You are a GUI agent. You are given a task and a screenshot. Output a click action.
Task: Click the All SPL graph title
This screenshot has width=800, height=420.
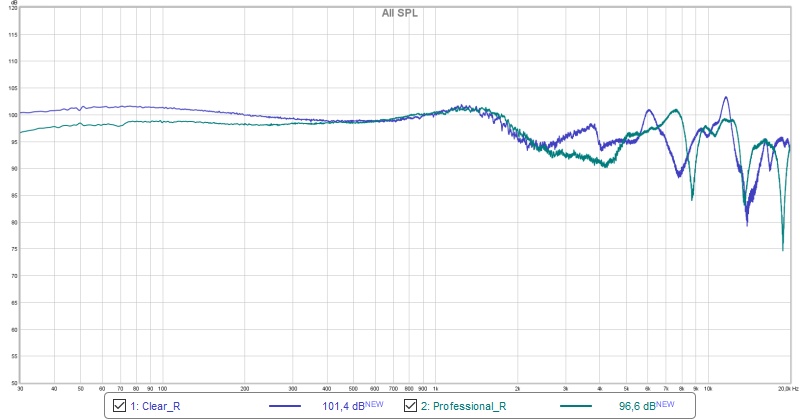pyautogui.click(x=400, y=13)
